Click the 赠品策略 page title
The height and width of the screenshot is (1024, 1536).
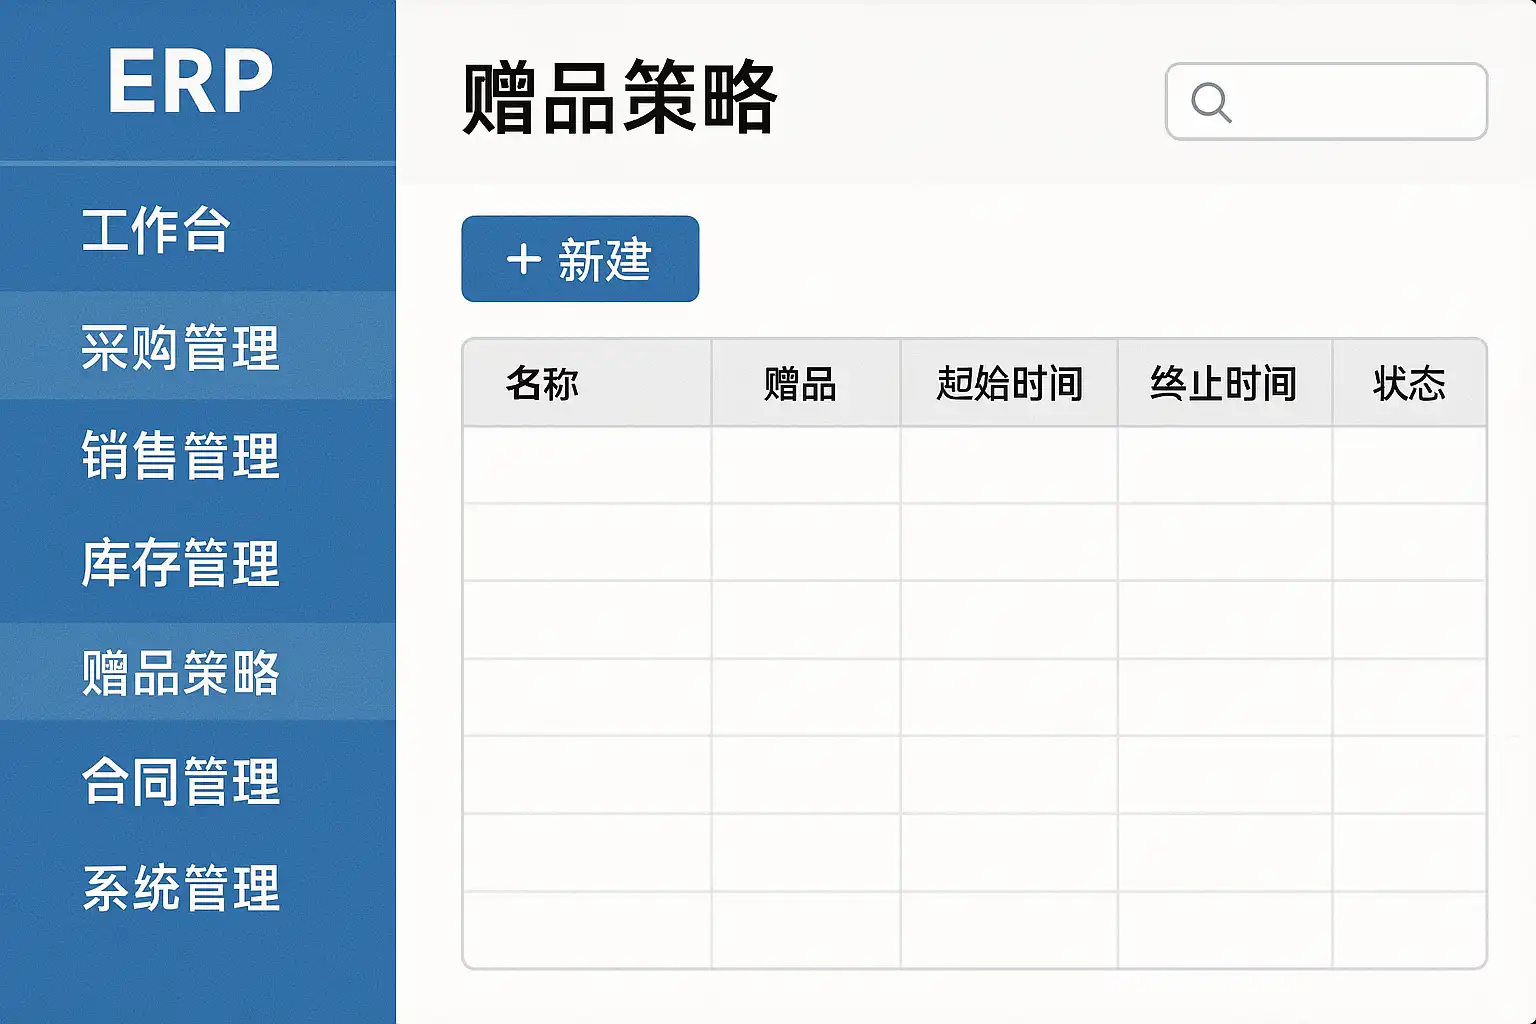[619, 98]
